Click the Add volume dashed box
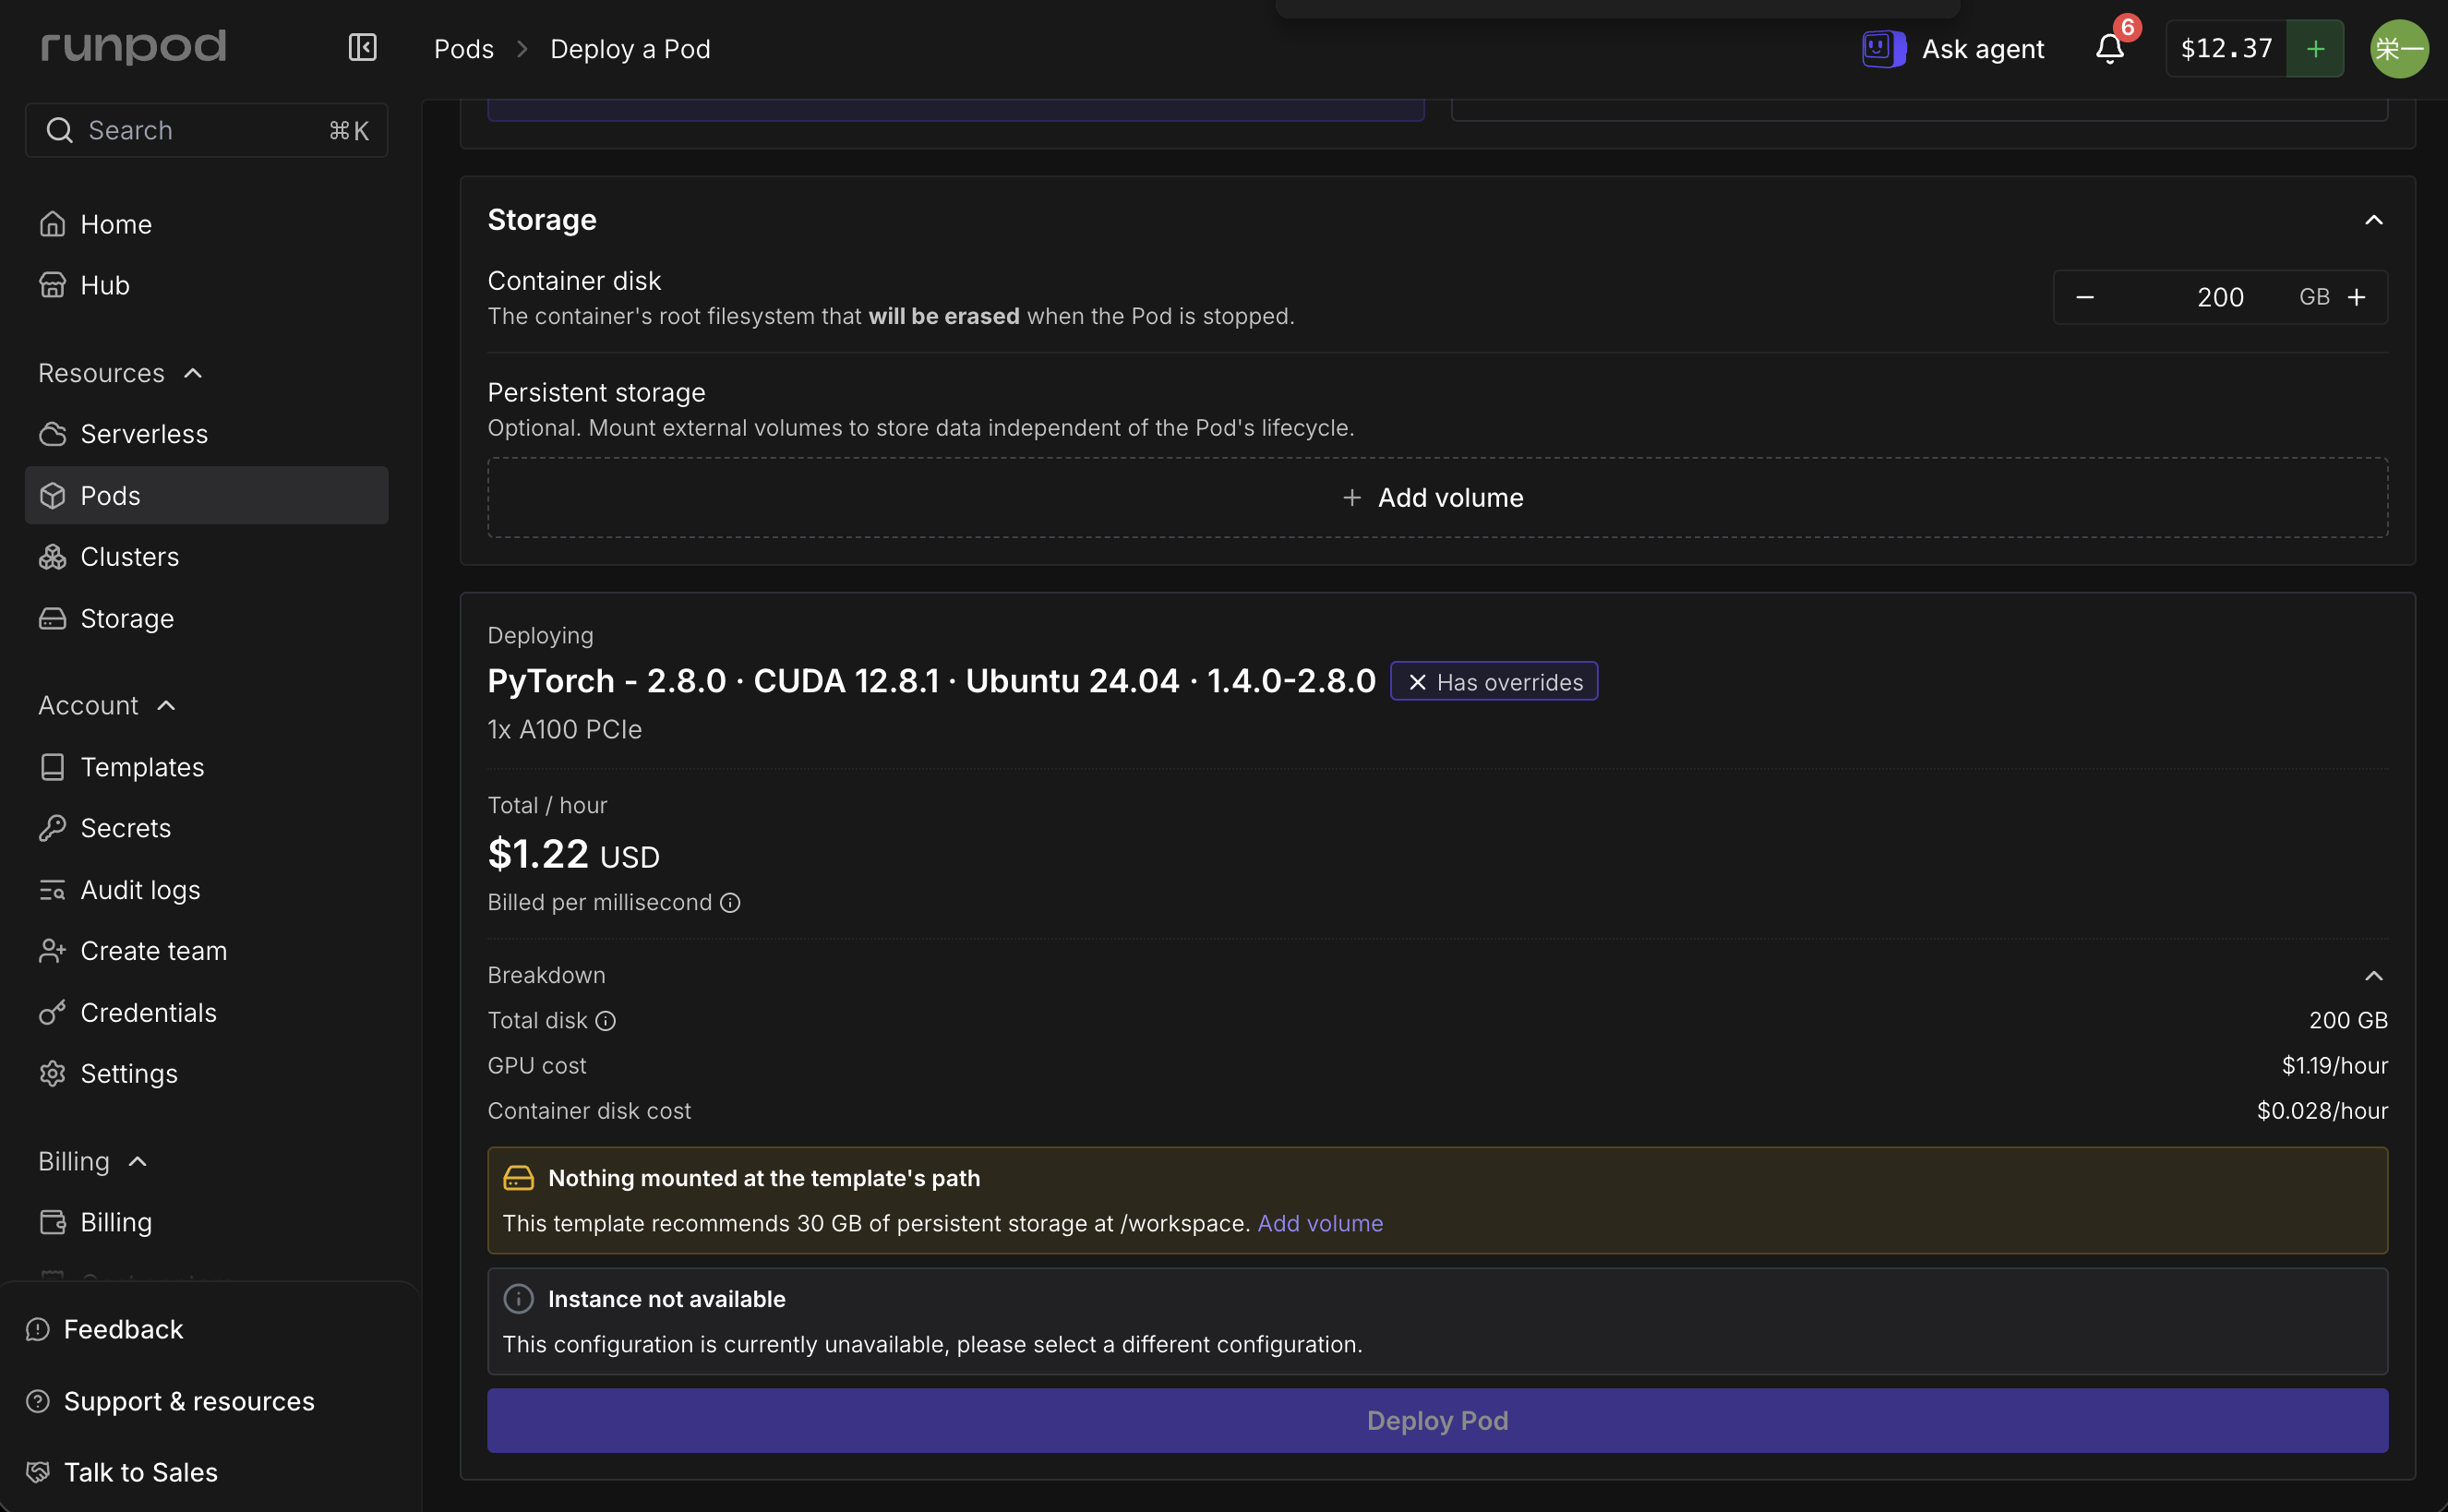 coord(1437,498)
